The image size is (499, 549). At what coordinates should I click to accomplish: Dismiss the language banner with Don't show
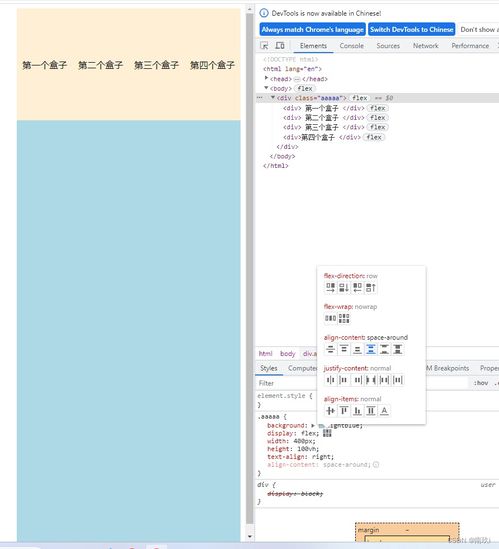479,29
